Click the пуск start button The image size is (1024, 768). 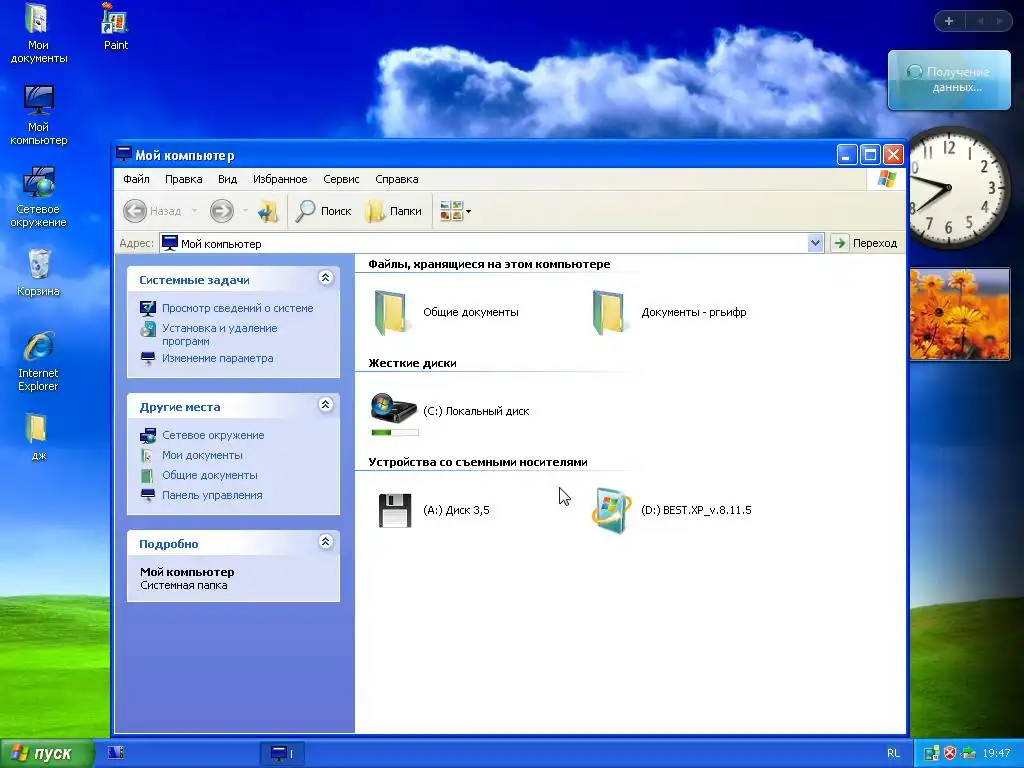[x=46, y=753]
